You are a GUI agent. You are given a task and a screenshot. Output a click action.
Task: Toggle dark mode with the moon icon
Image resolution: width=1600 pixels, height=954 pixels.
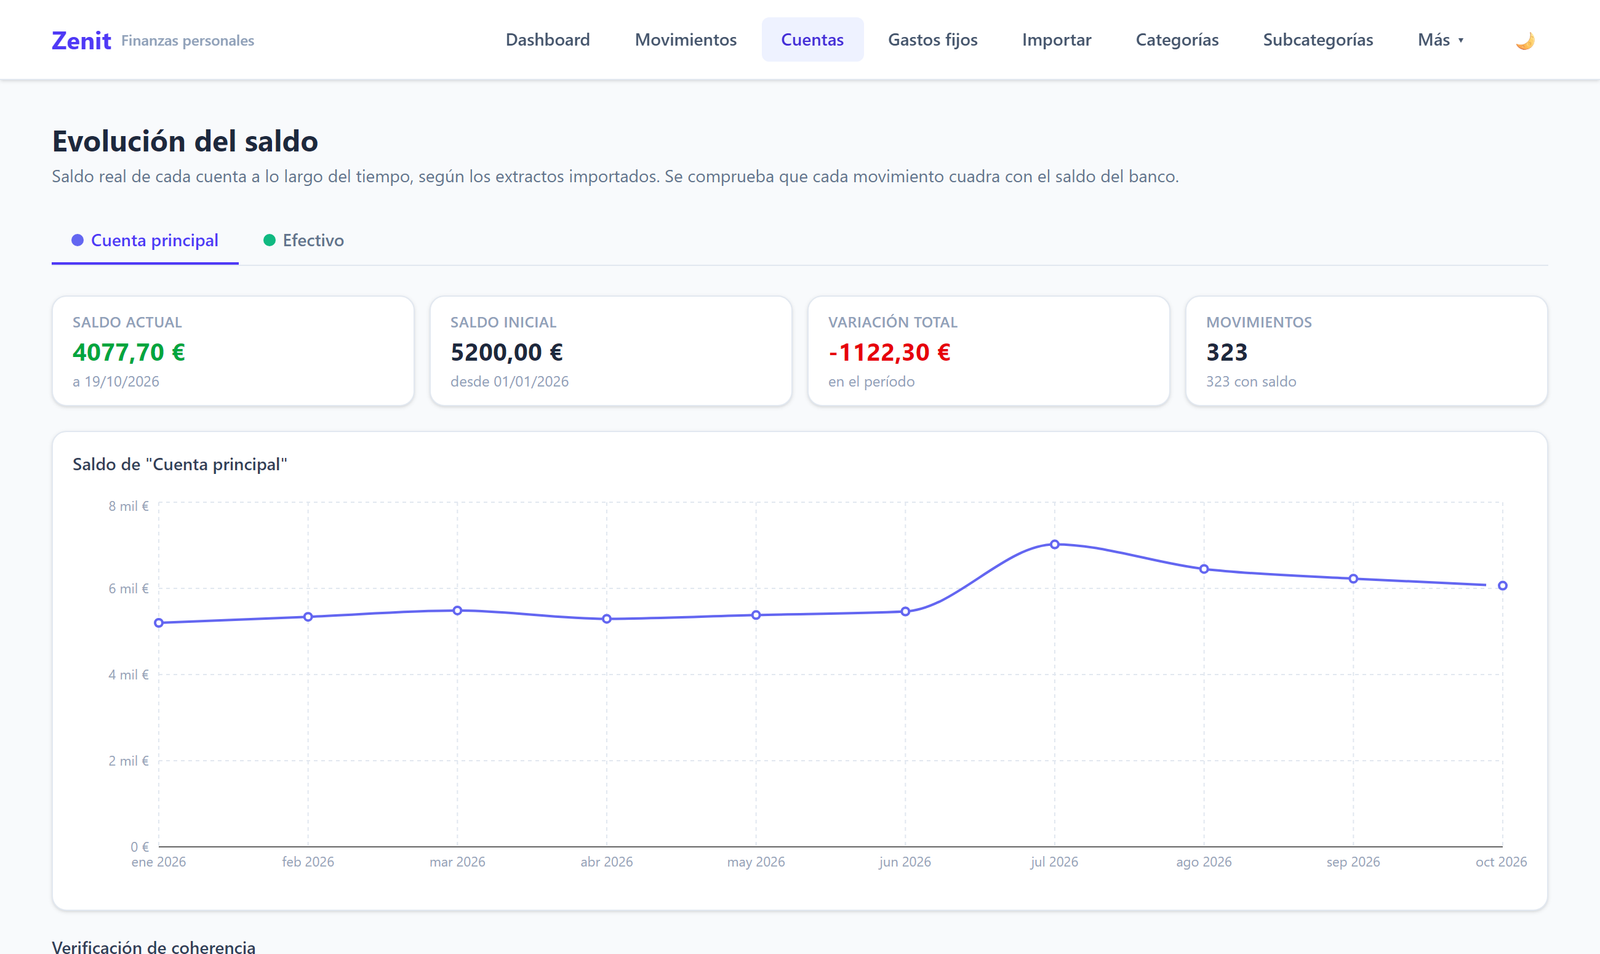[1525, 40]
